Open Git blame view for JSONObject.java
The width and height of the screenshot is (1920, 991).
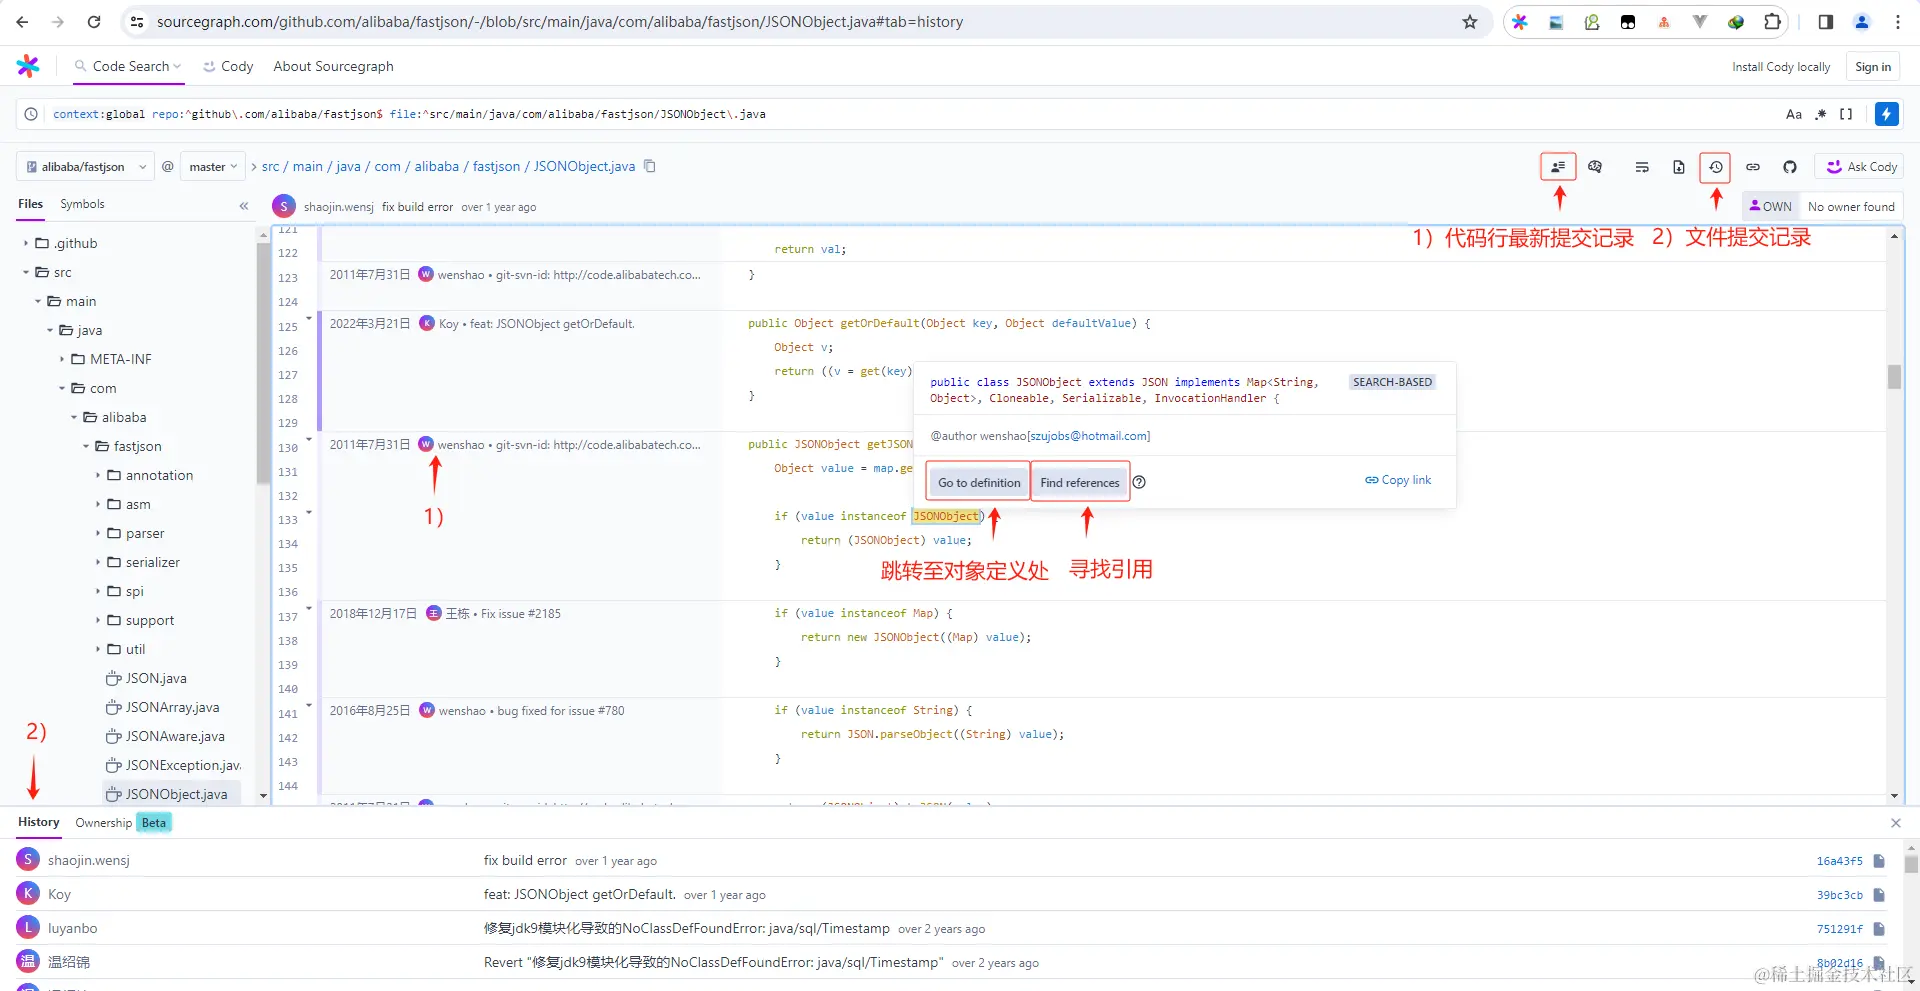pyautogui.click(x=1557, y=166)
